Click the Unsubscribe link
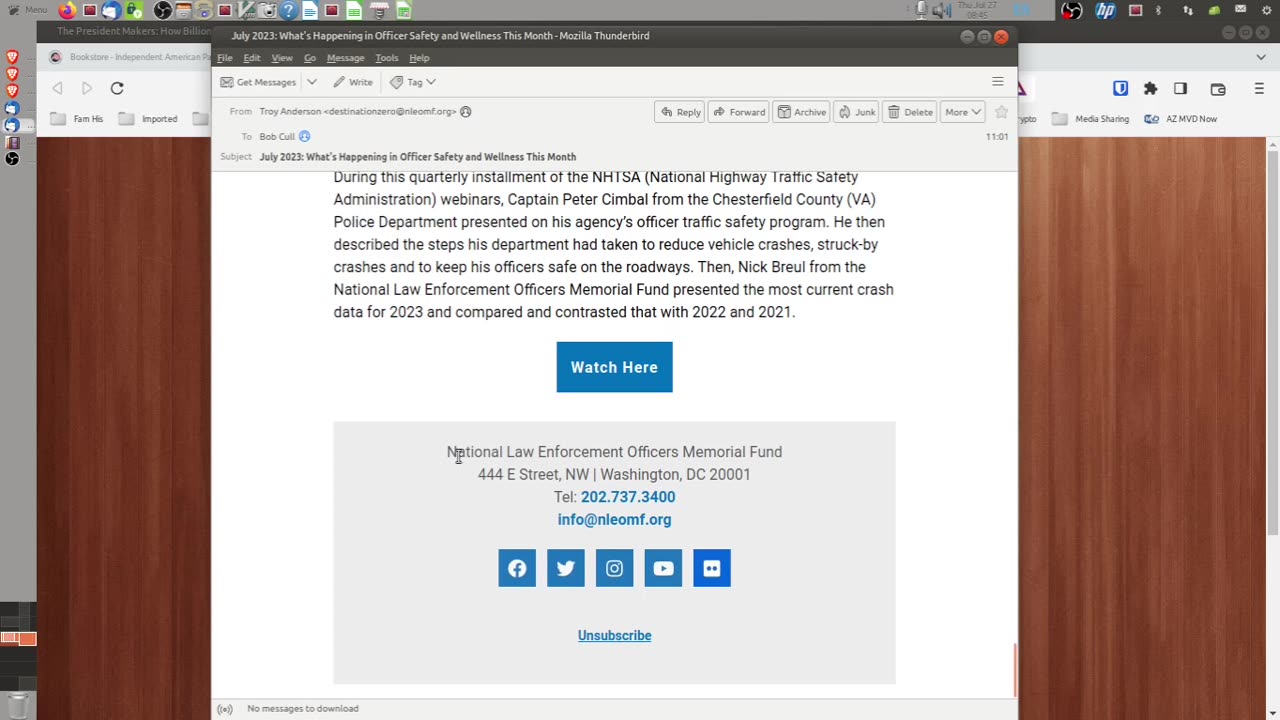1280x720 pixels. click(614, 636)
